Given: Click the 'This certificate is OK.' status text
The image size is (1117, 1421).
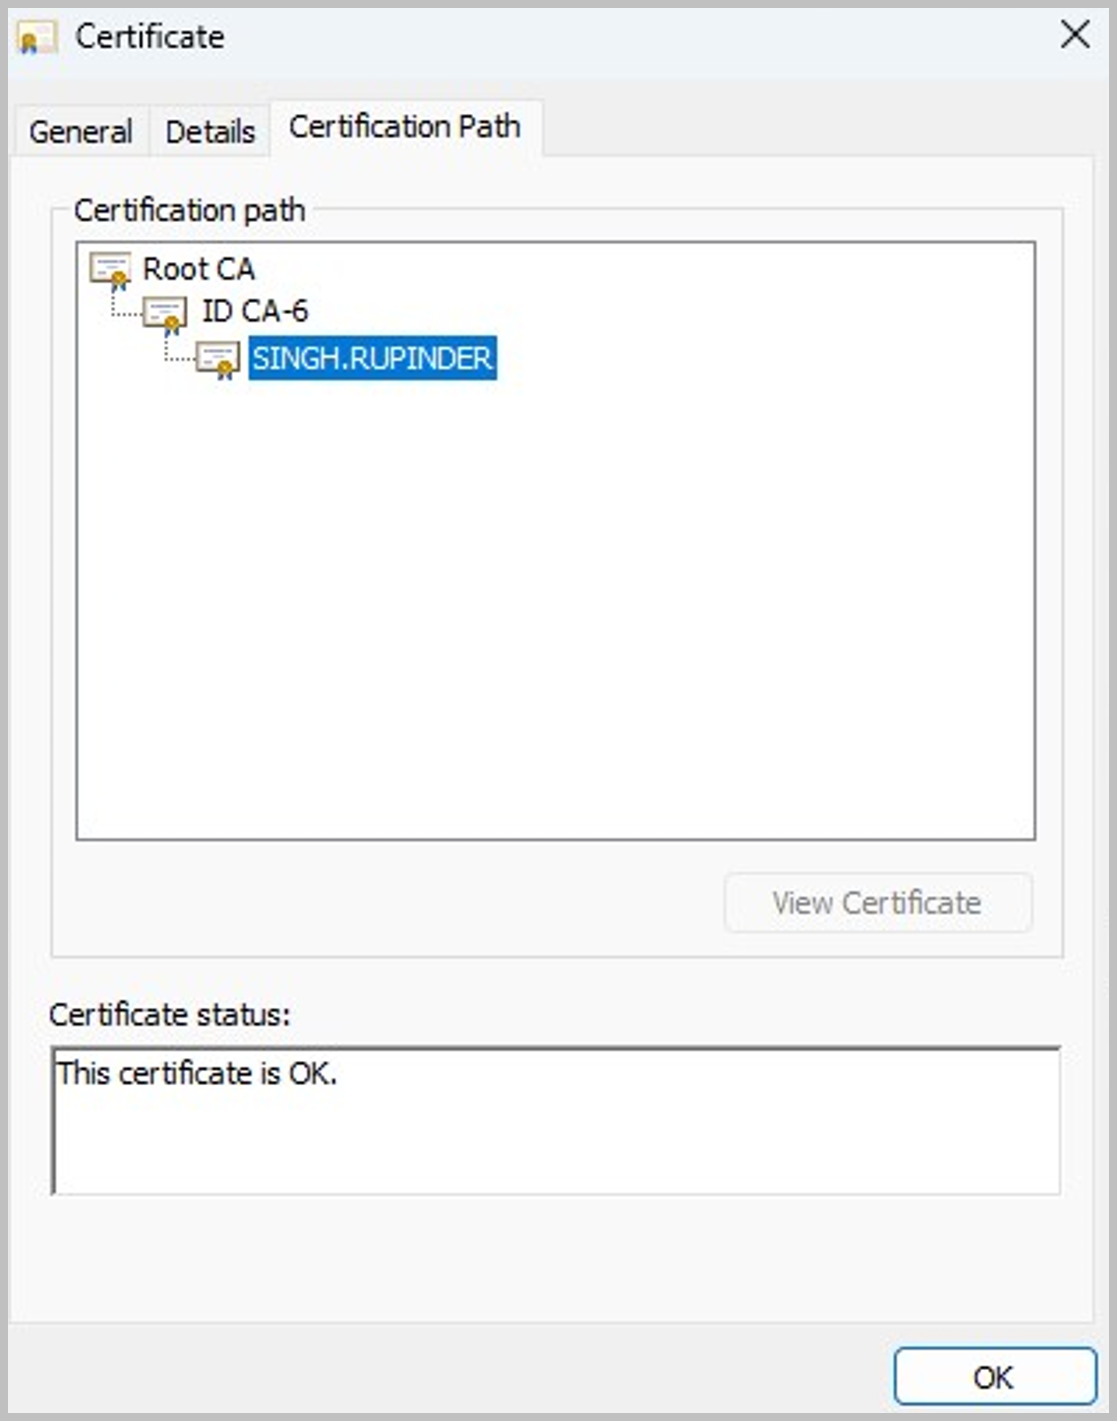Looking at the screenshot, I should 197,1073.
